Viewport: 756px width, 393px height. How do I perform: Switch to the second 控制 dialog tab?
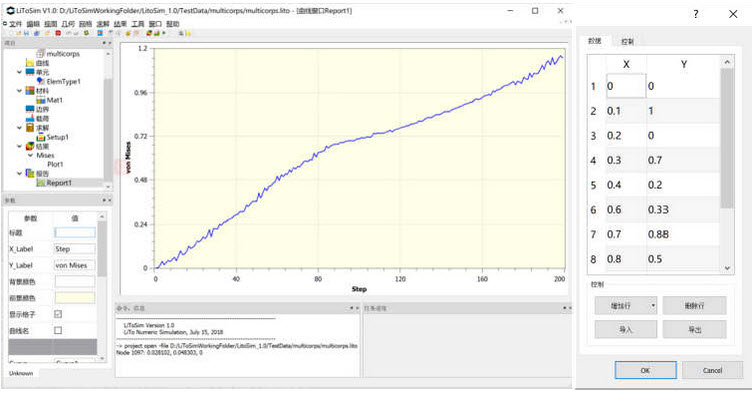[627, 41]
